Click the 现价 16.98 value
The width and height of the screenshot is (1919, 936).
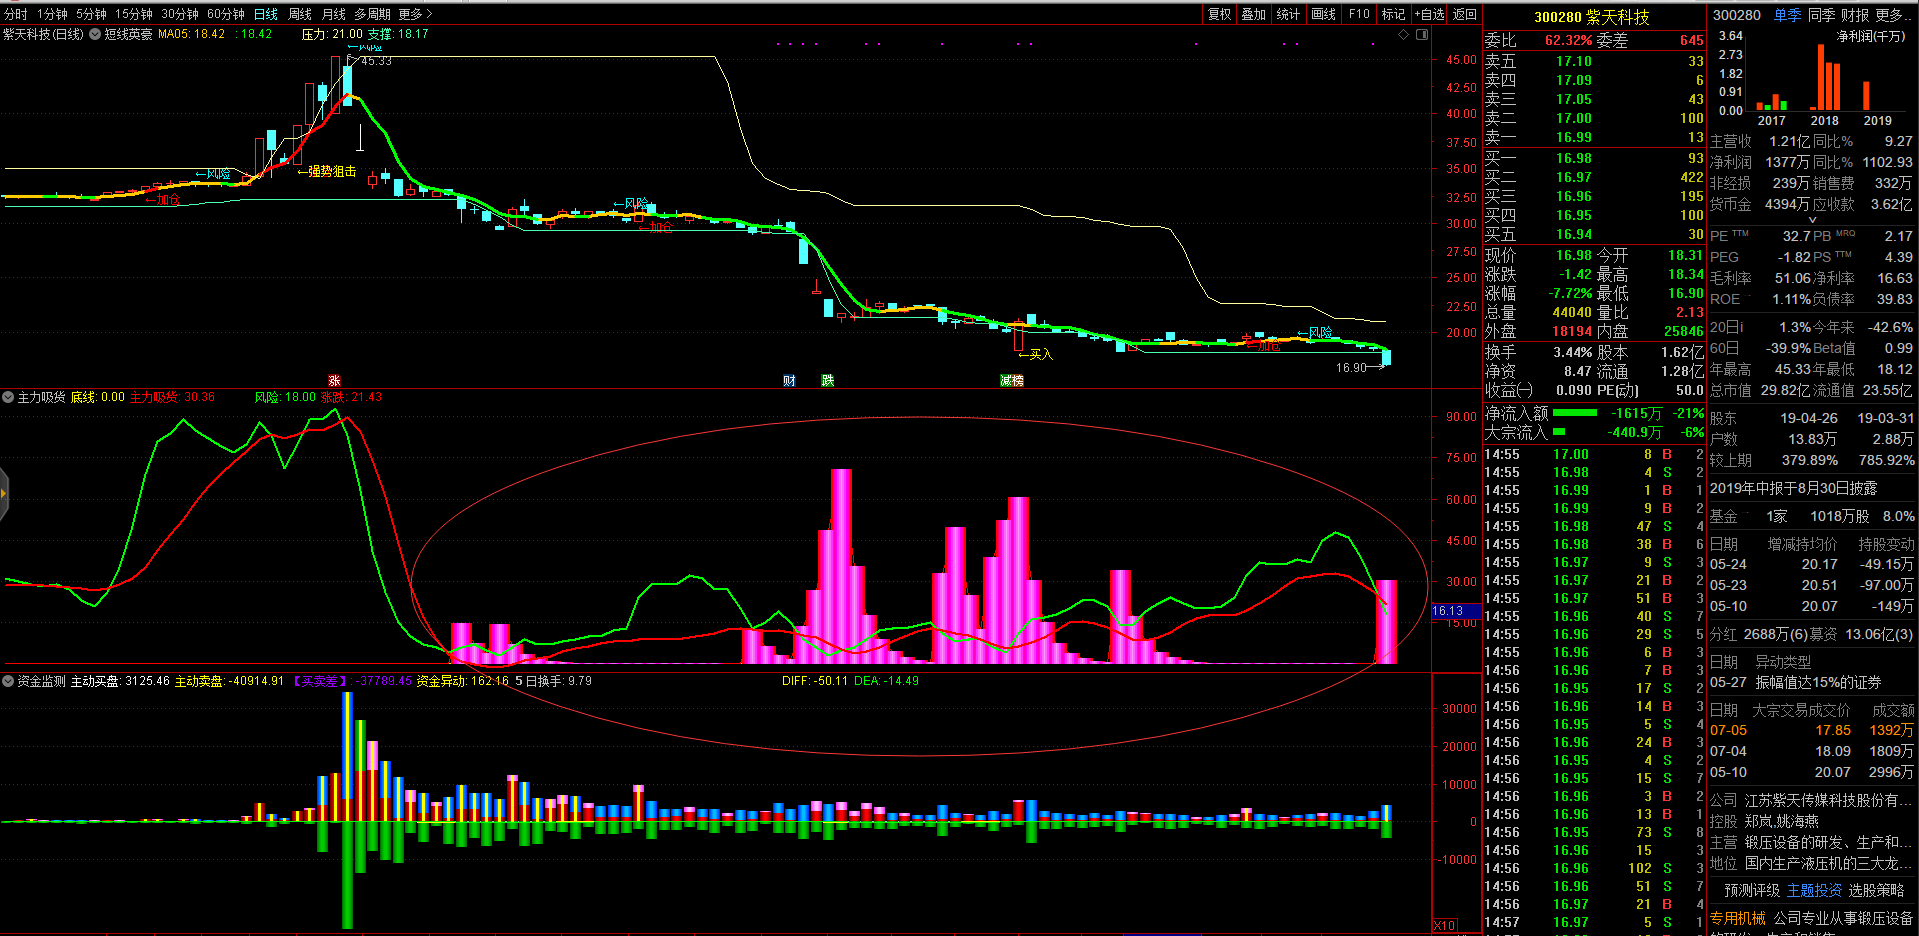1573,255
